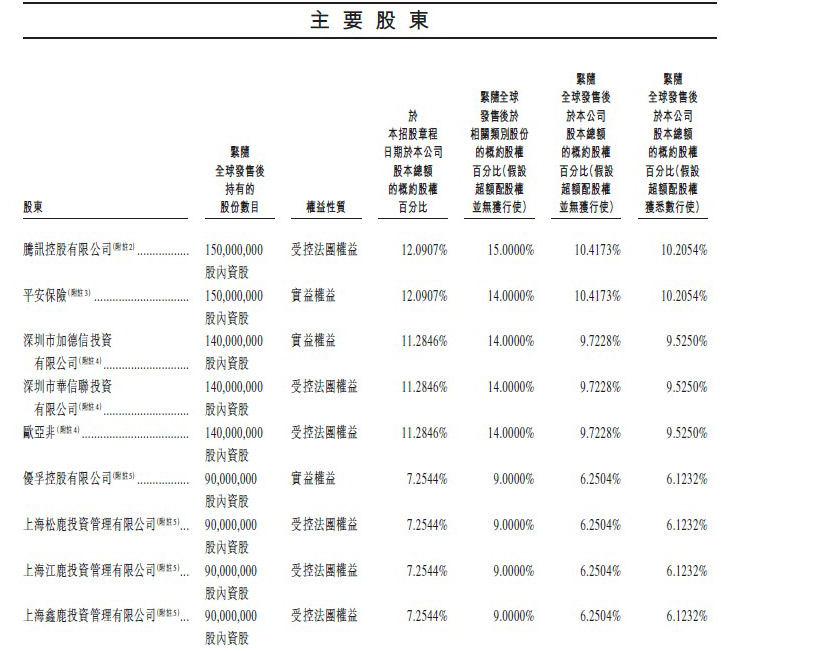
Task: Select 9.5250% in the 歐亞非 row
Action: coord(687,433)
